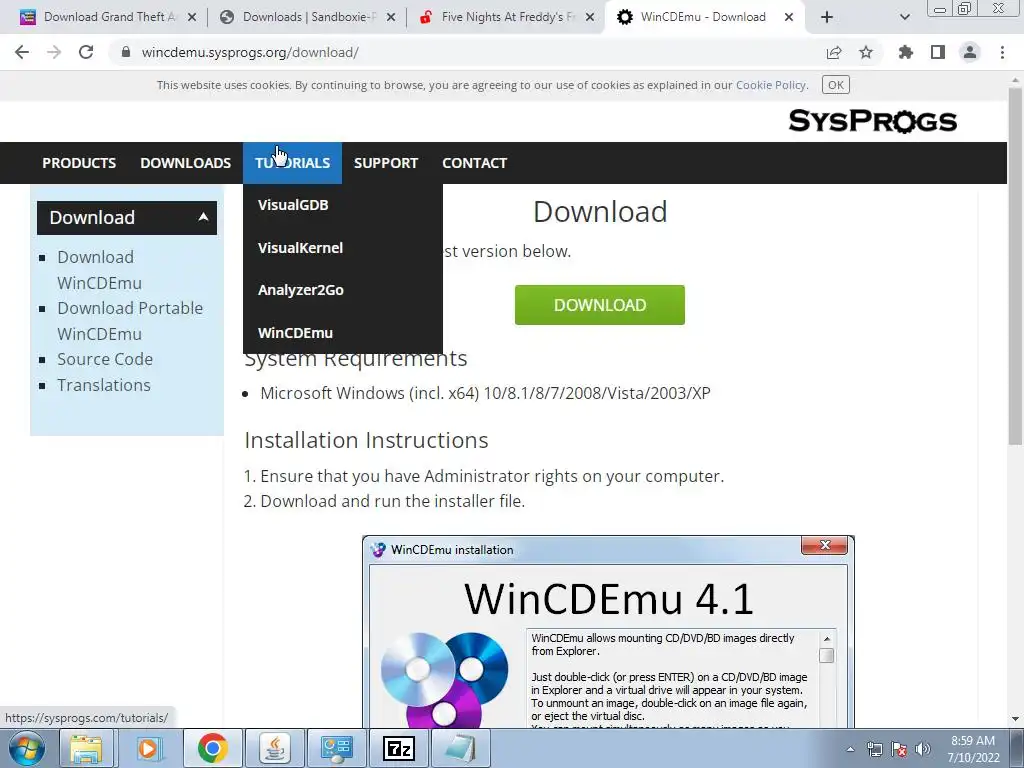Screen dimensions: 1024x768
Task: Select VisualKernel from Tutorials dropdown
Action: (x=343, y=248)
